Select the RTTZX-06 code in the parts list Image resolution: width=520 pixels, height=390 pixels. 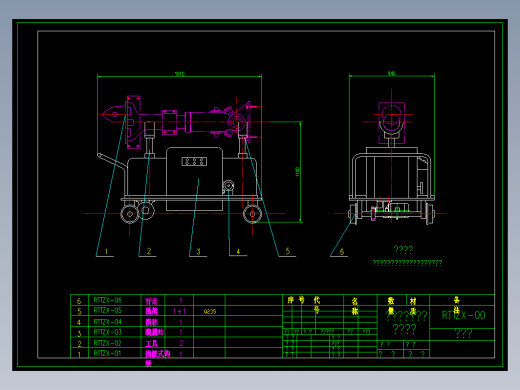pos(108,300)
